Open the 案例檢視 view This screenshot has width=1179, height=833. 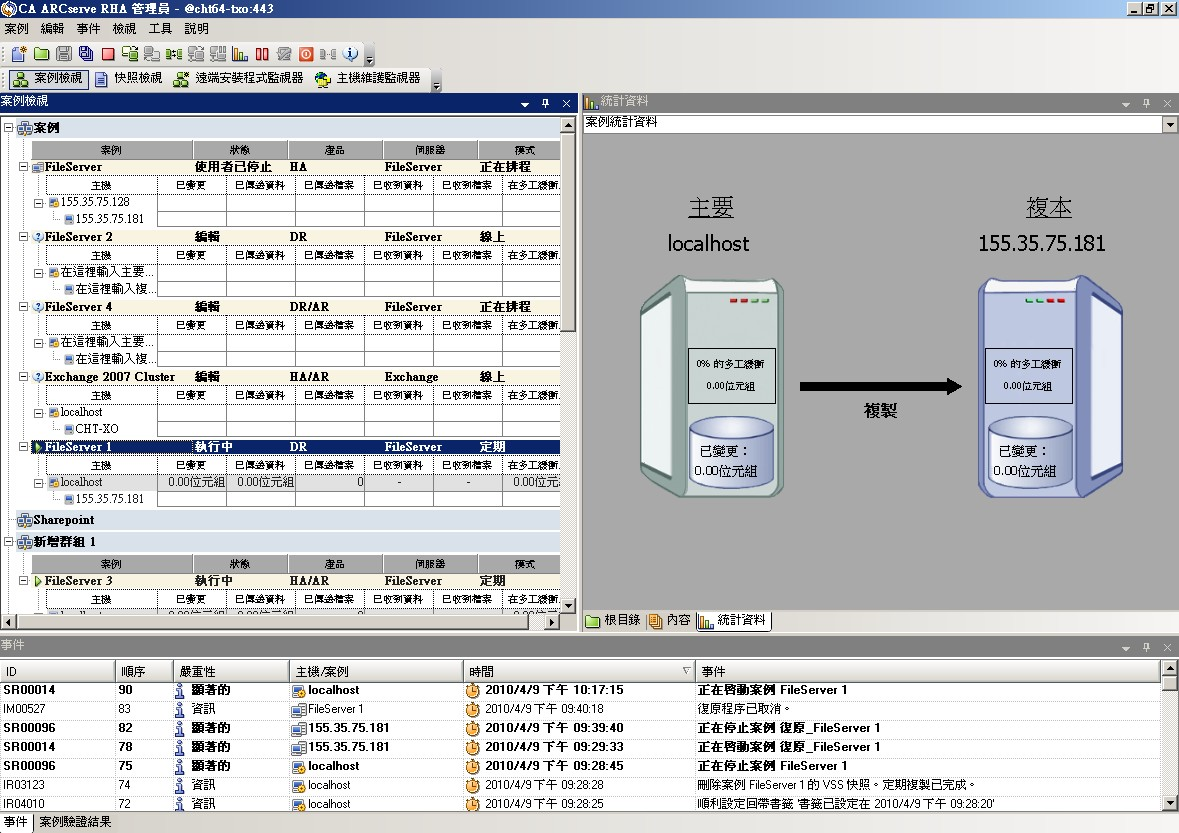point(49,79)
